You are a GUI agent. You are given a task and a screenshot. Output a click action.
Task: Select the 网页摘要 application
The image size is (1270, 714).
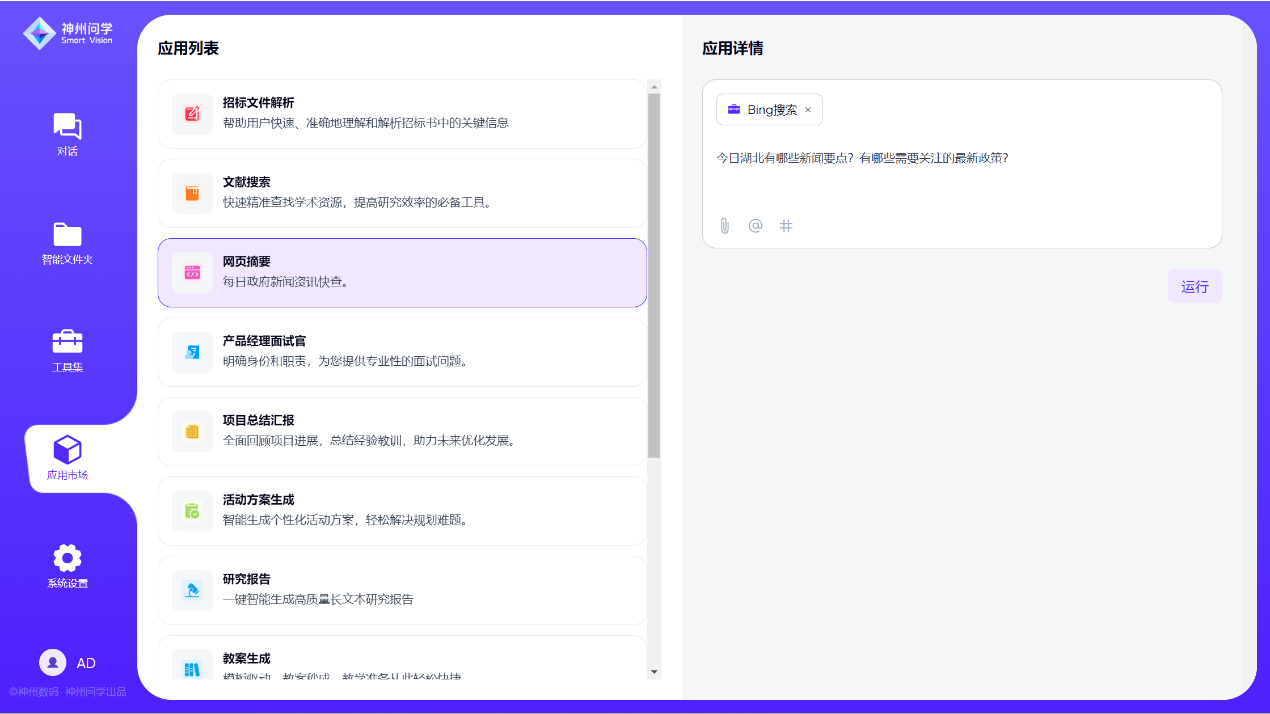pos(402,273)
